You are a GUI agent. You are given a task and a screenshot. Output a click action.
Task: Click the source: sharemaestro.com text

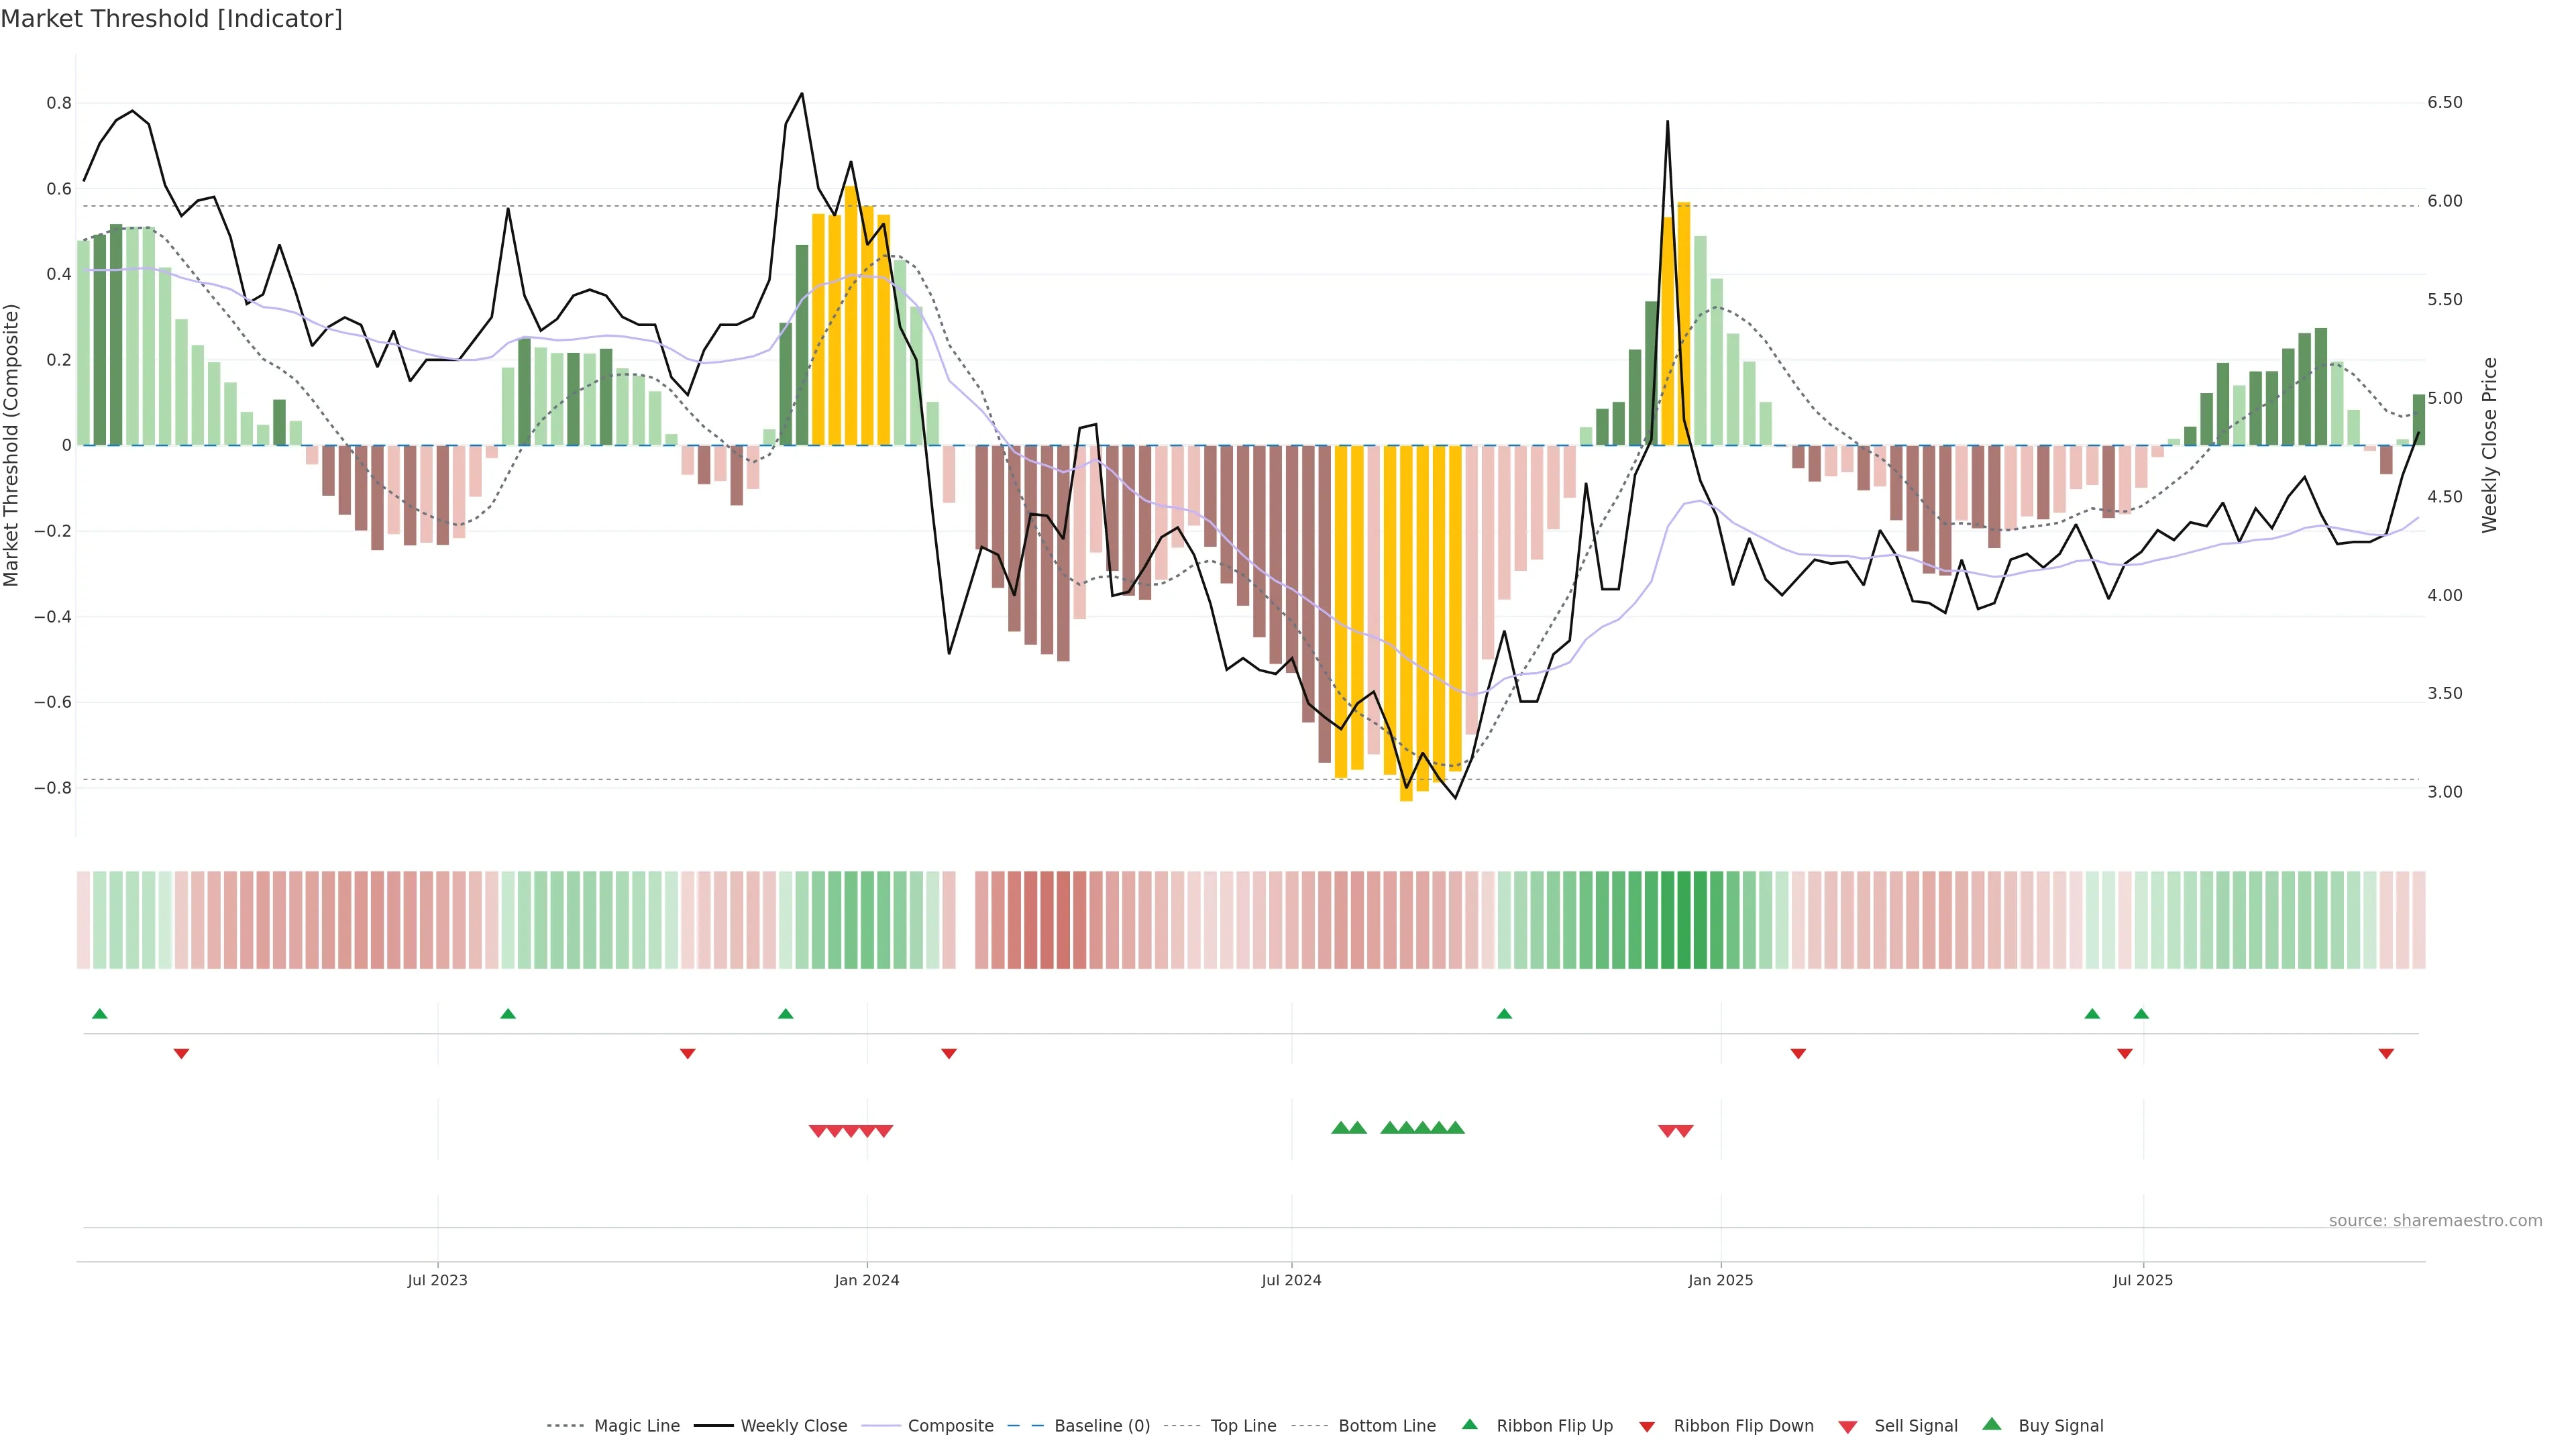pyautogui.click(x=2435, y=1220)
